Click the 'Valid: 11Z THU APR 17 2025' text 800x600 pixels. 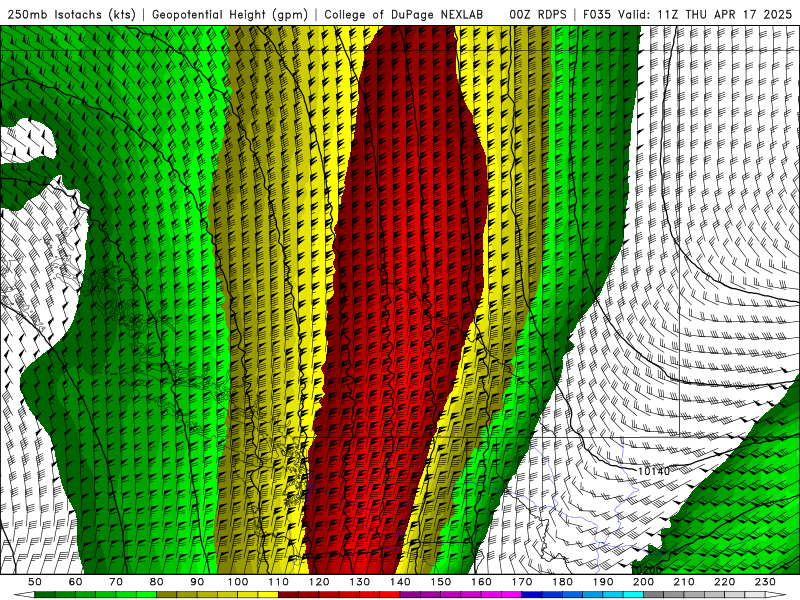705,14
